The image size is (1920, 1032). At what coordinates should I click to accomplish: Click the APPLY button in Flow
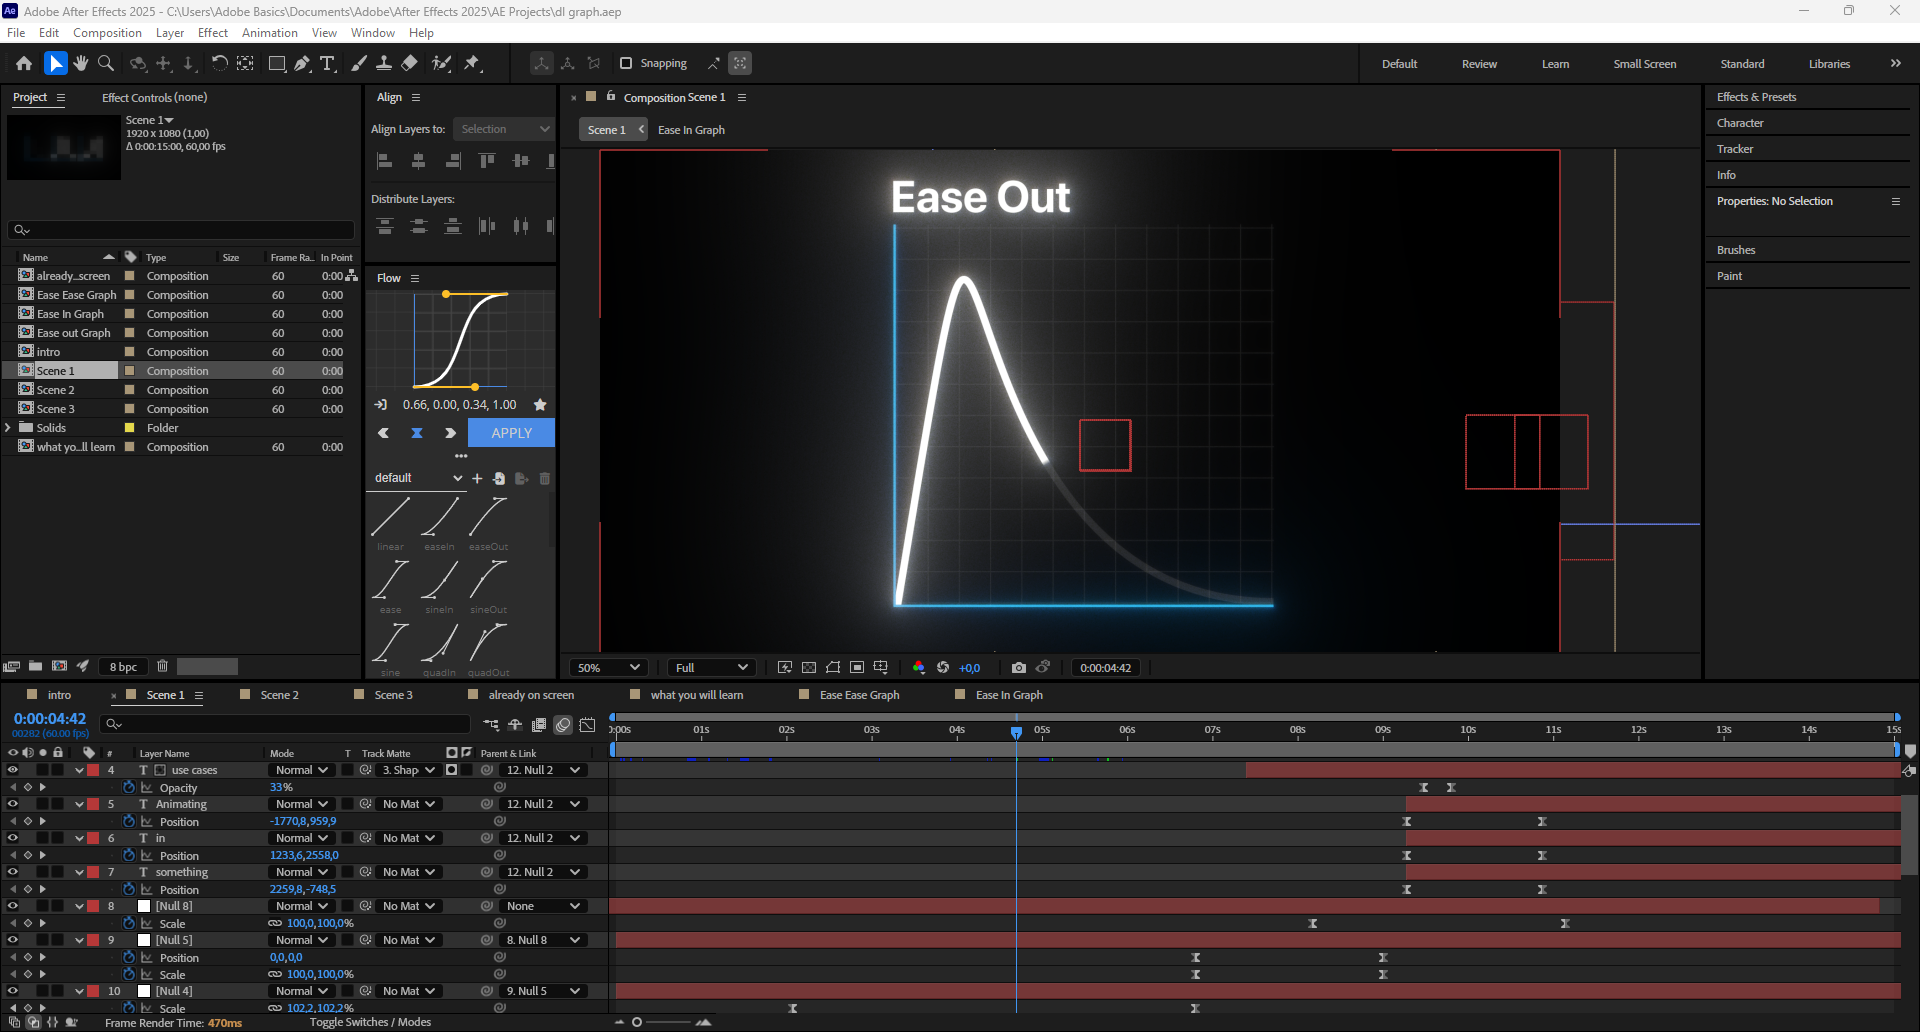pyautogui.click(x=511, y=433)
